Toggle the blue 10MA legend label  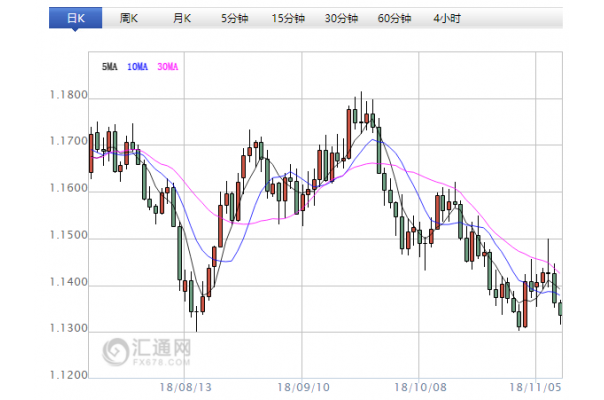[x=137, y=67]
